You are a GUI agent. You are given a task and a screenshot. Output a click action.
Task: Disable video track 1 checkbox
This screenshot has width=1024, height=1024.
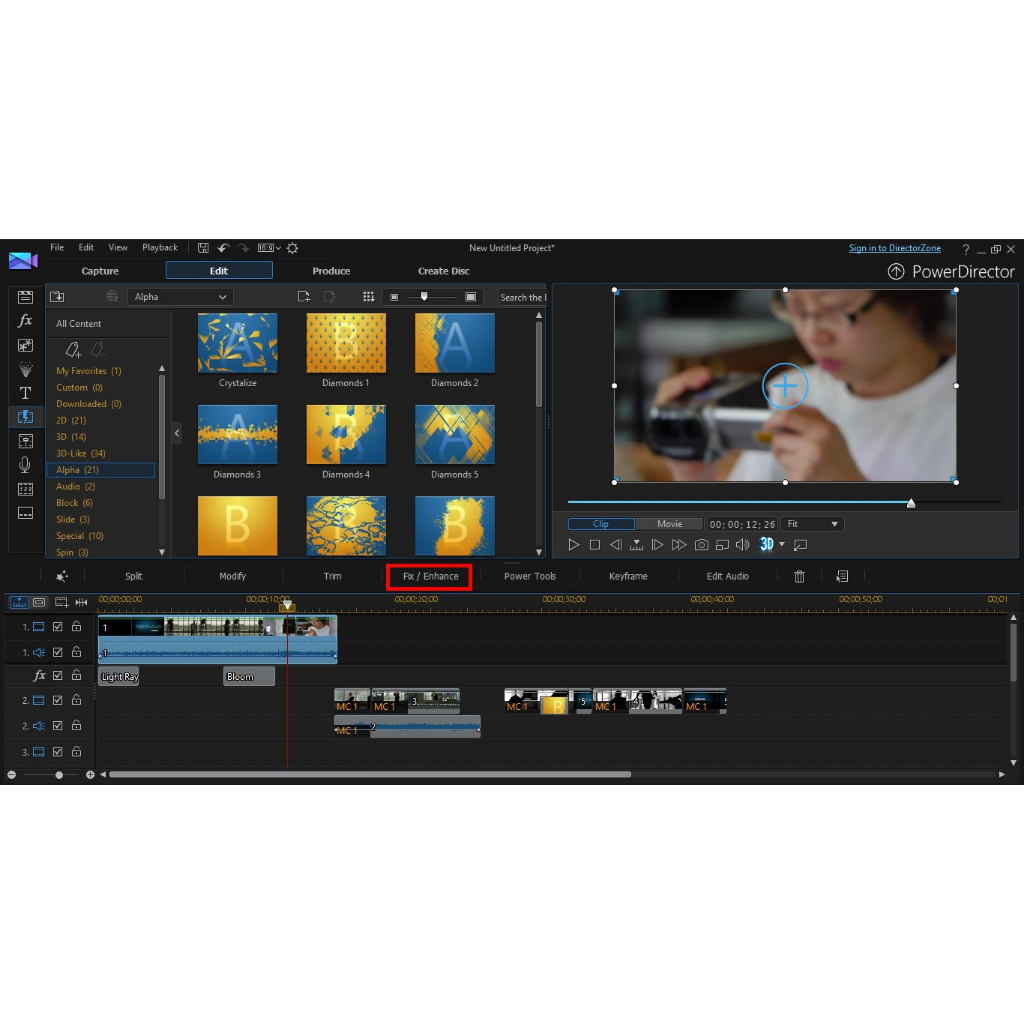pos(58,627)
